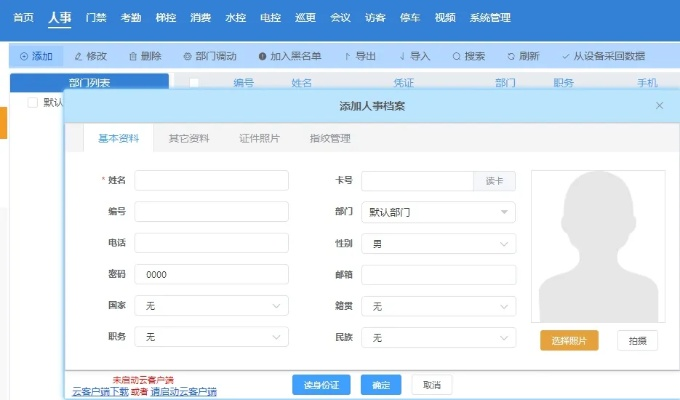Click the 删除 (Delete) trash icon
The height and width of the screenshot is (400, 680).
point(132,56)
